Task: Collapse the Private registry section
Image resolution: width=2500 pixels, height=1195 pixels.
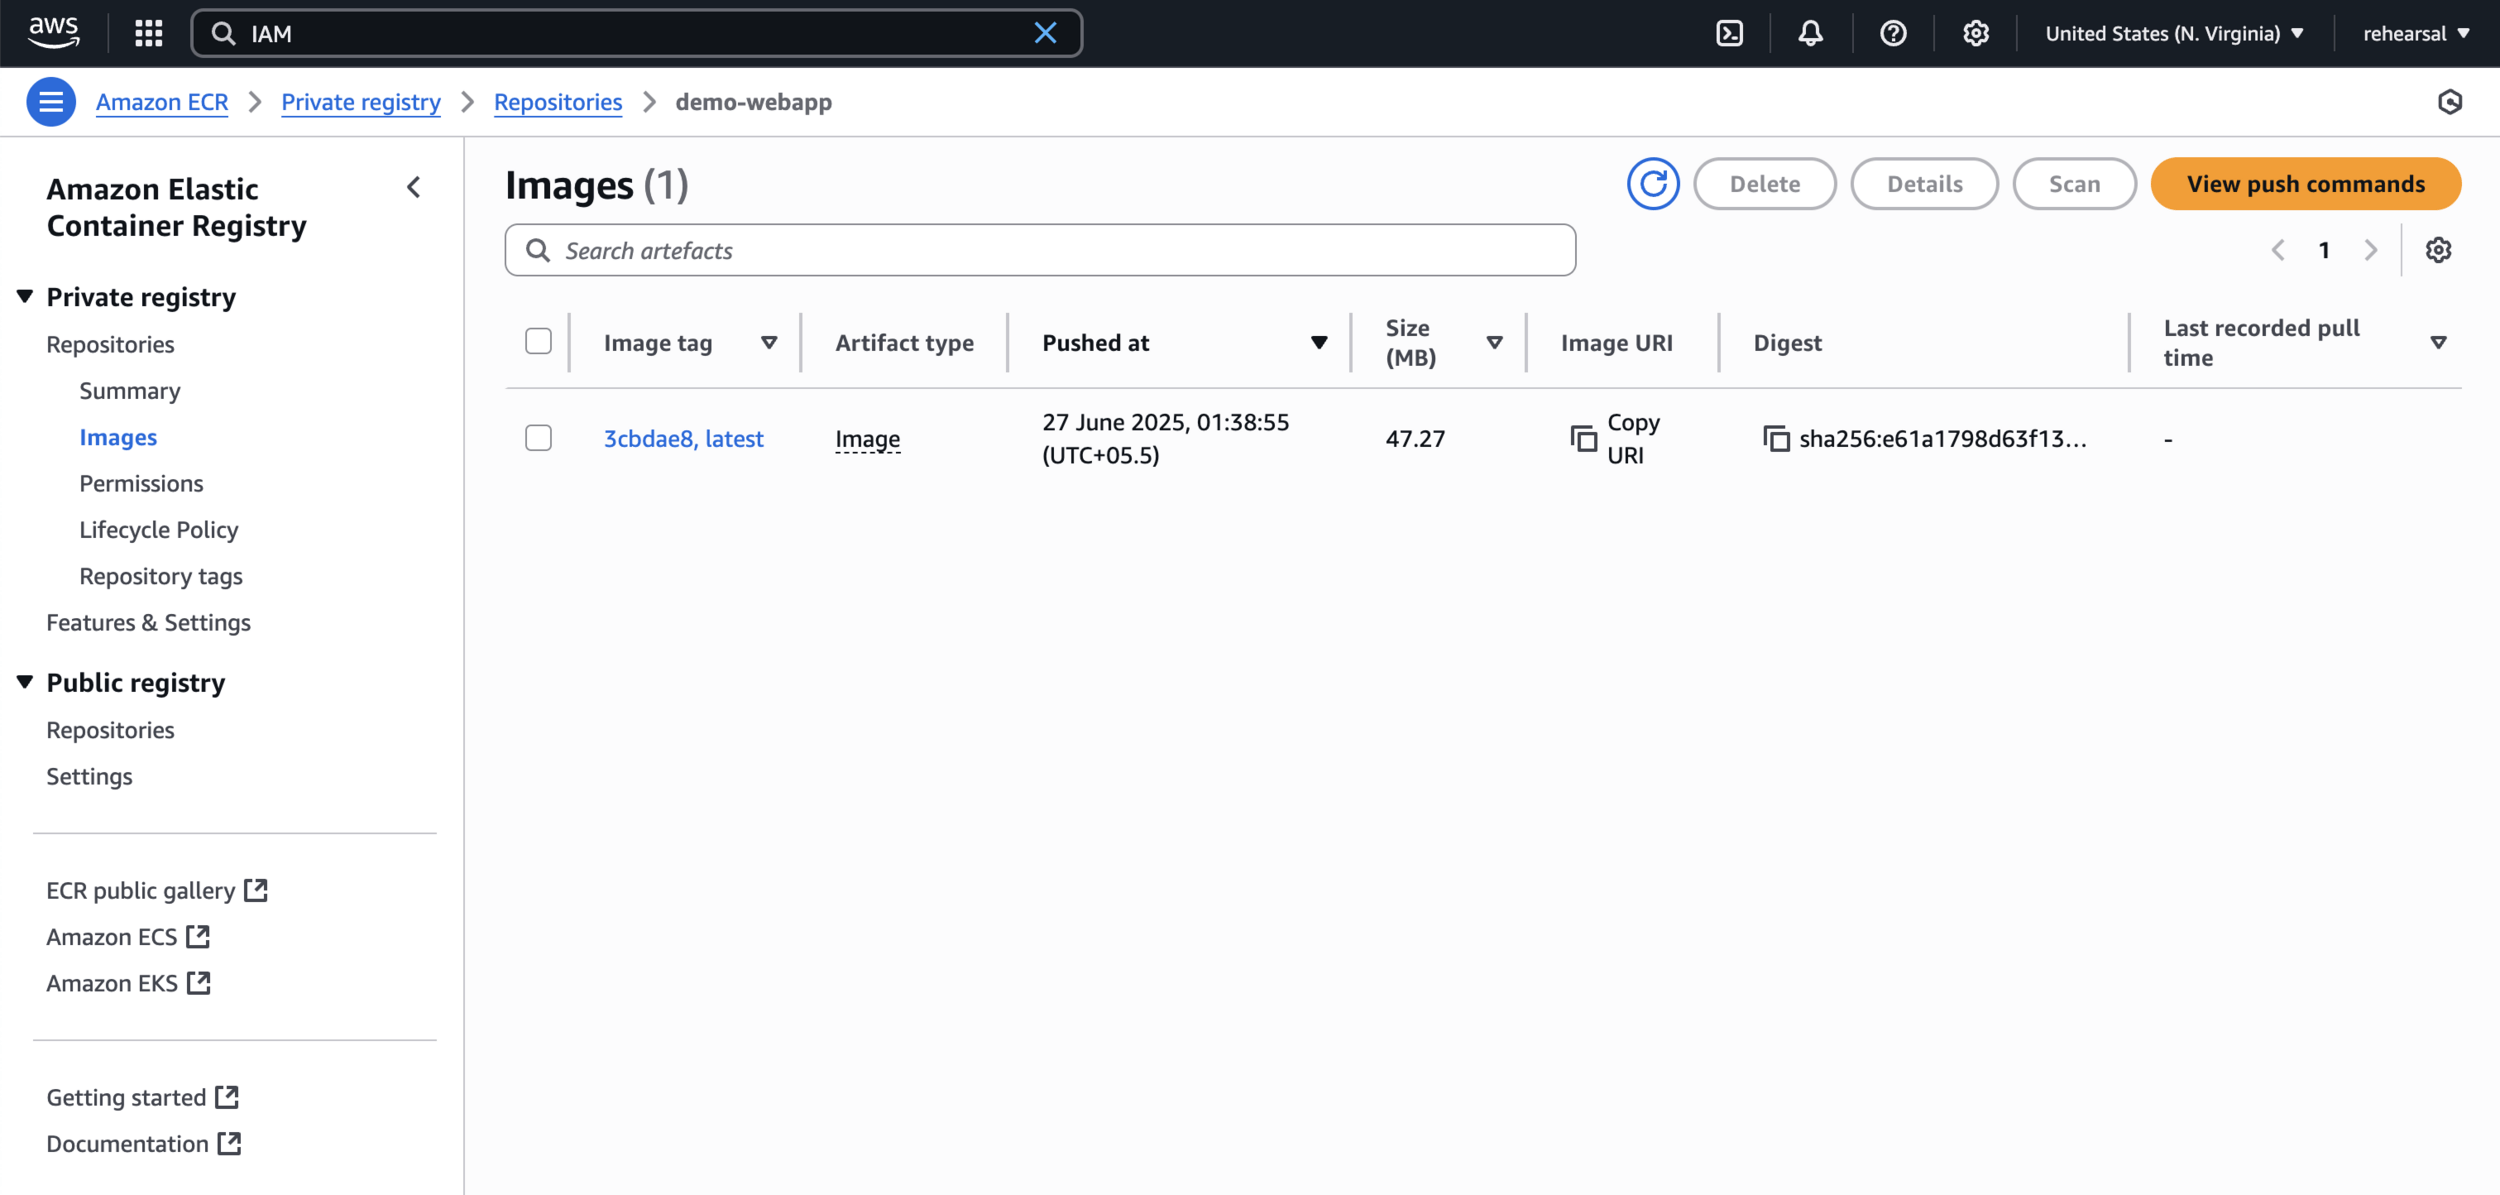Action: click(x=26, y=297)
